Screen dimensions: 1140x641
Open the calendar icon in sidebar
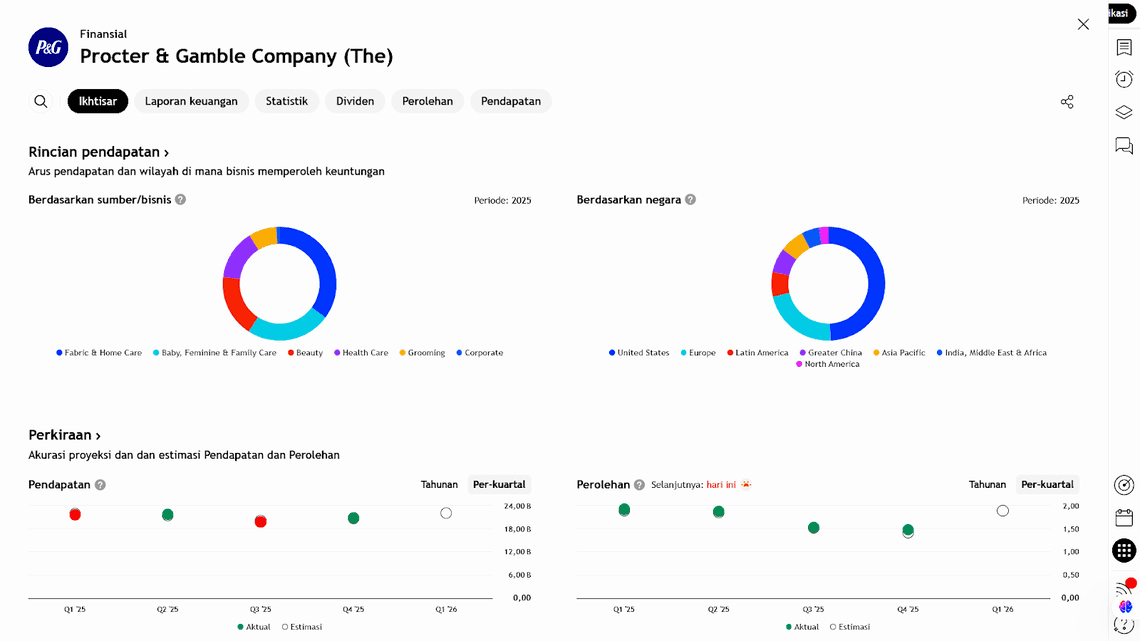click(x=1124, y=517)
